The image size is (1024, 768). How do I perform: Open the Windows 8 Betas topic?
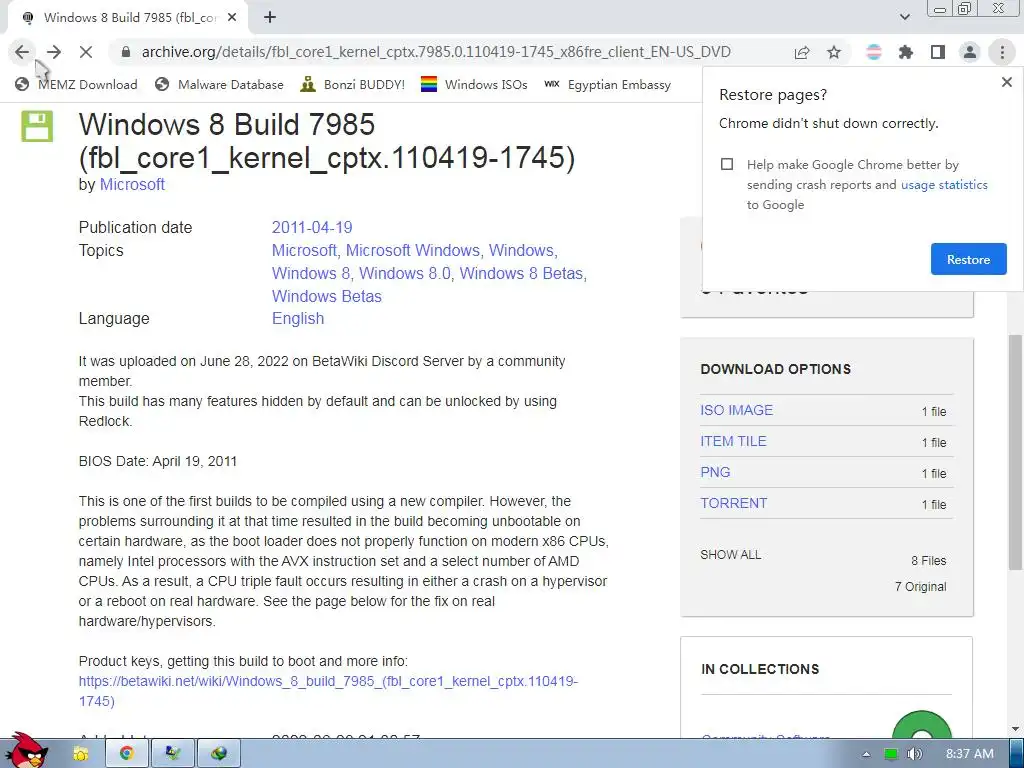pyautogui.click(x=521, y=273)
